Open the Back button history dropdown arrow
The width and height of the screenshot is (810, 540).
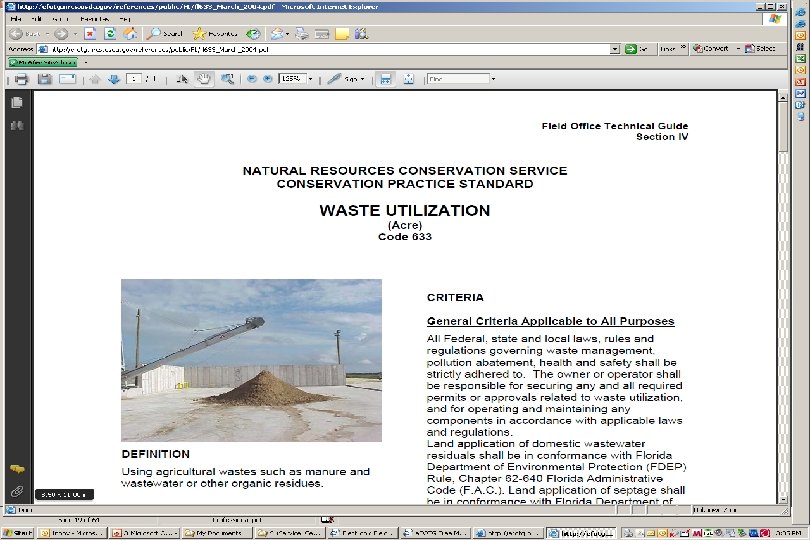click(x=47, y=34)
